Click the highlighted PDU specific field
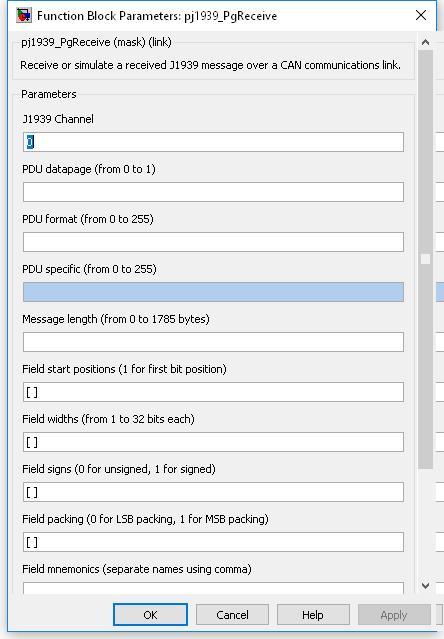Viewport: 444px width, 639px height. click(x=213, y=292)
